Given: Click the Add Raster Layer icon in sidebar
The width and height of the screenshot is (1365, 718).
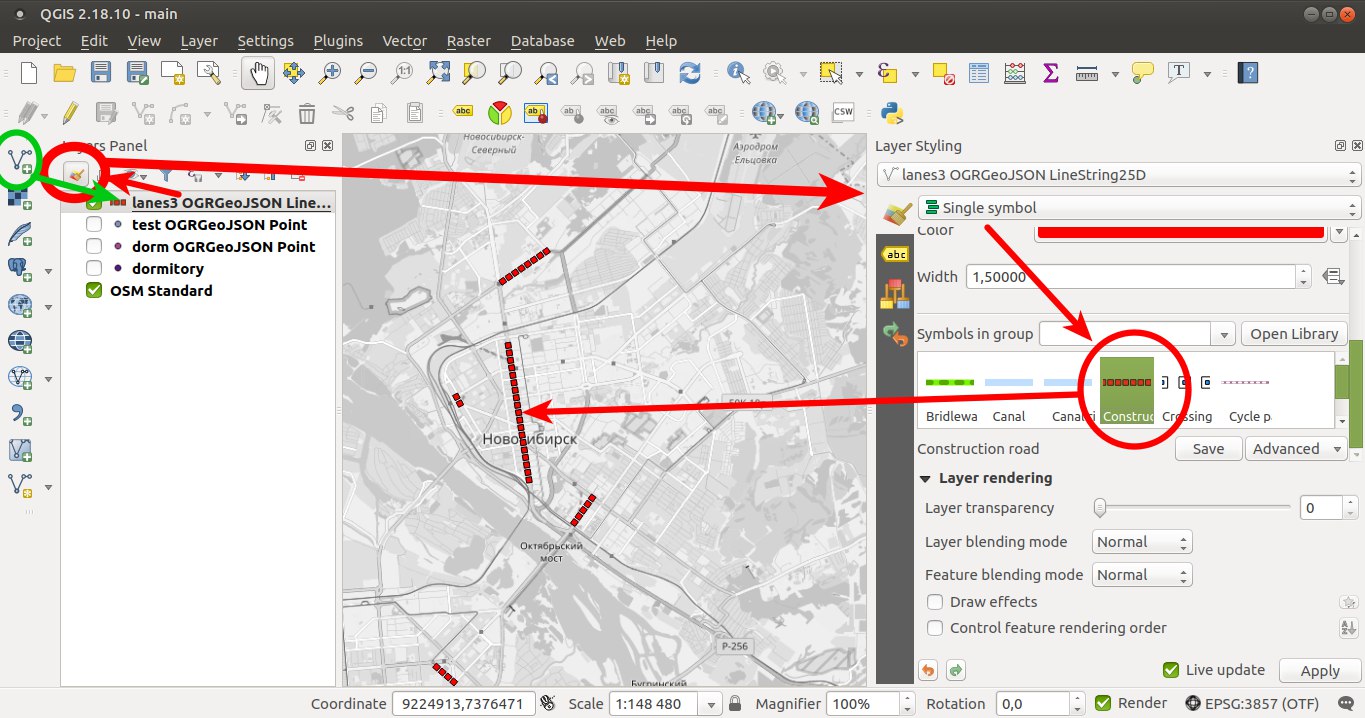Looking at the screenshot, I should pos(19,197).
